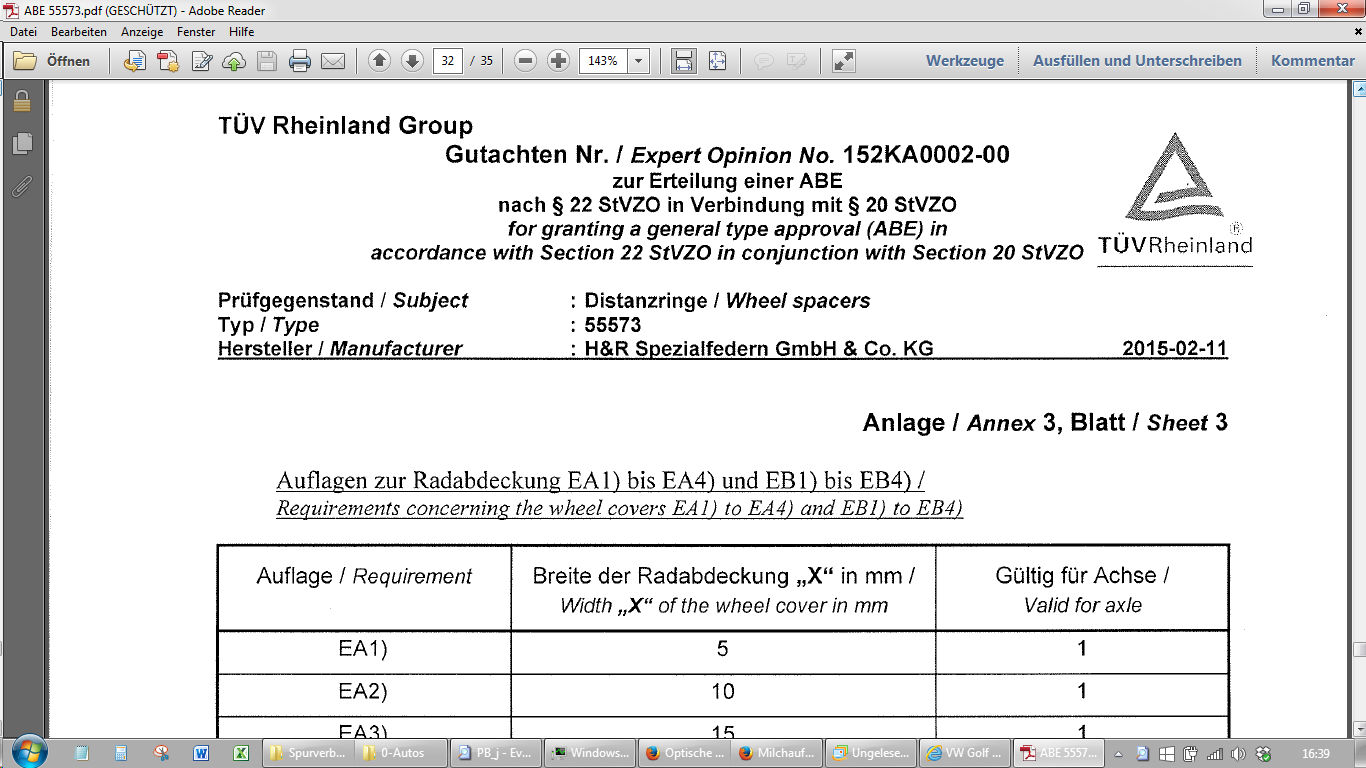The image size is (1366, 768).
Task: Open Excel from taskbar
Action: 241,753
